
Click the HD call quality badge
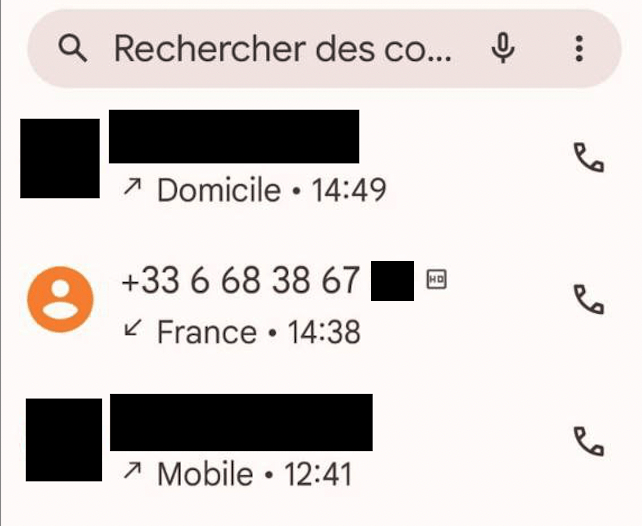[435, 281]
